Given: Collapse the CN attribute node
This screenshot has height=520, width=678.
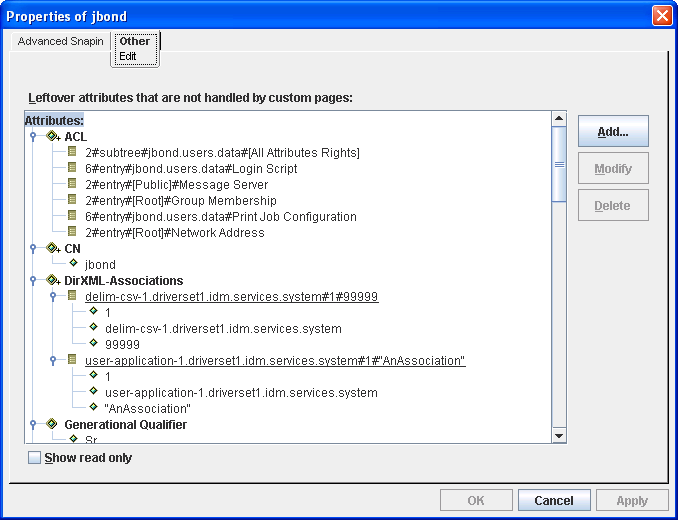Looking at the screenshot, I should (x=33, y=249).
